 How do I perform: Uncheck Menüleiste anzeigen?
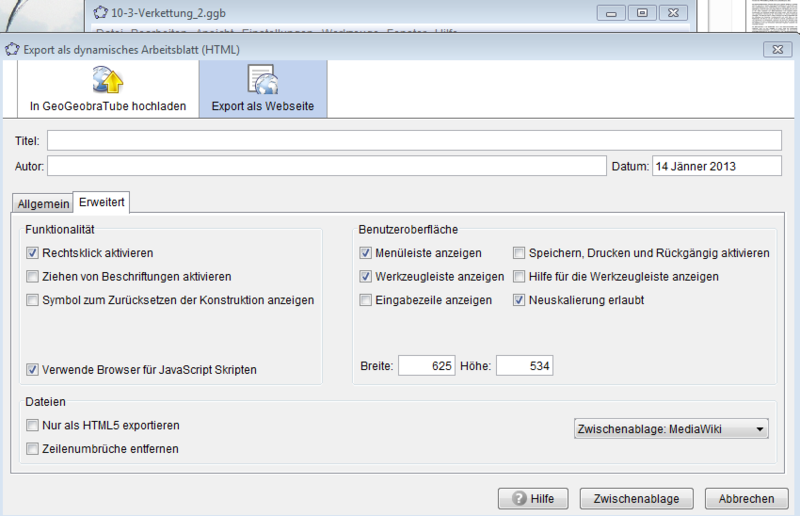click(365, 253)
